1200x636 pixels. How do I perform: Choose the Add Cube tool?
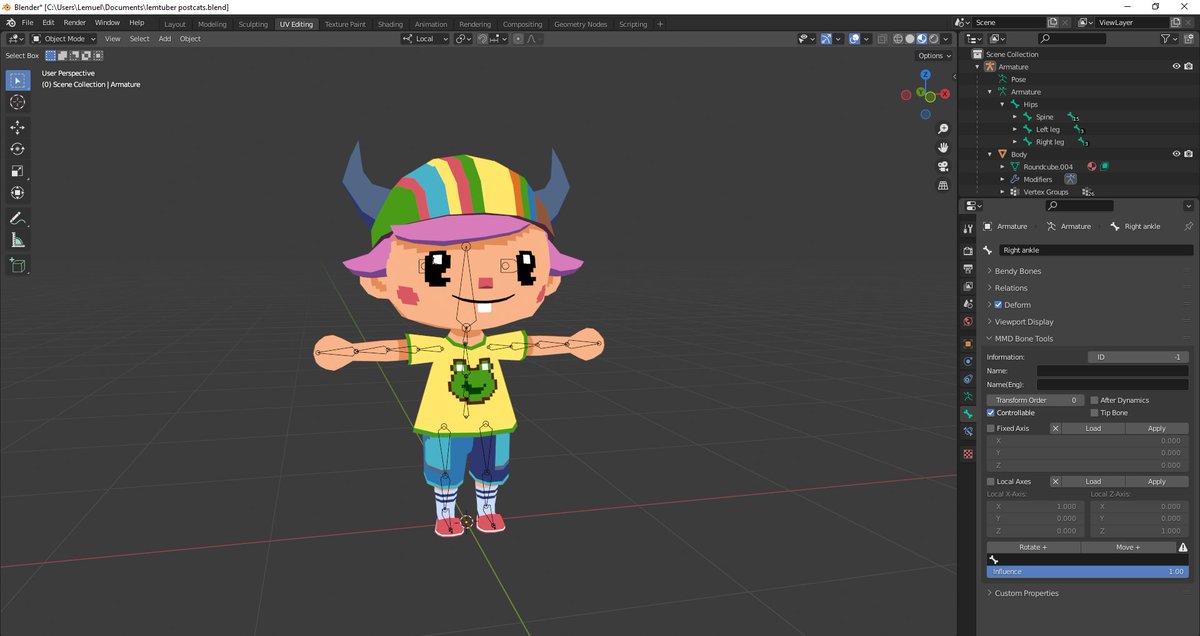click(18, 265)
